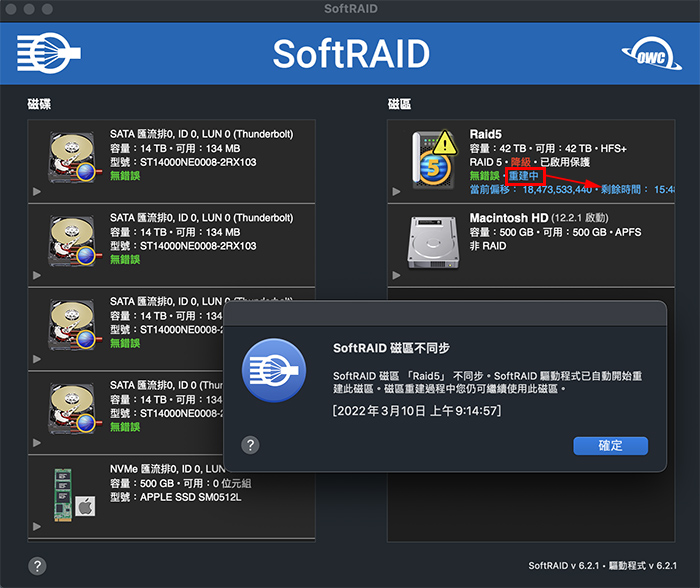The image size is (700, 588).
Task: Expand the Macintosh HD volume details
Action: pos(396,275)
